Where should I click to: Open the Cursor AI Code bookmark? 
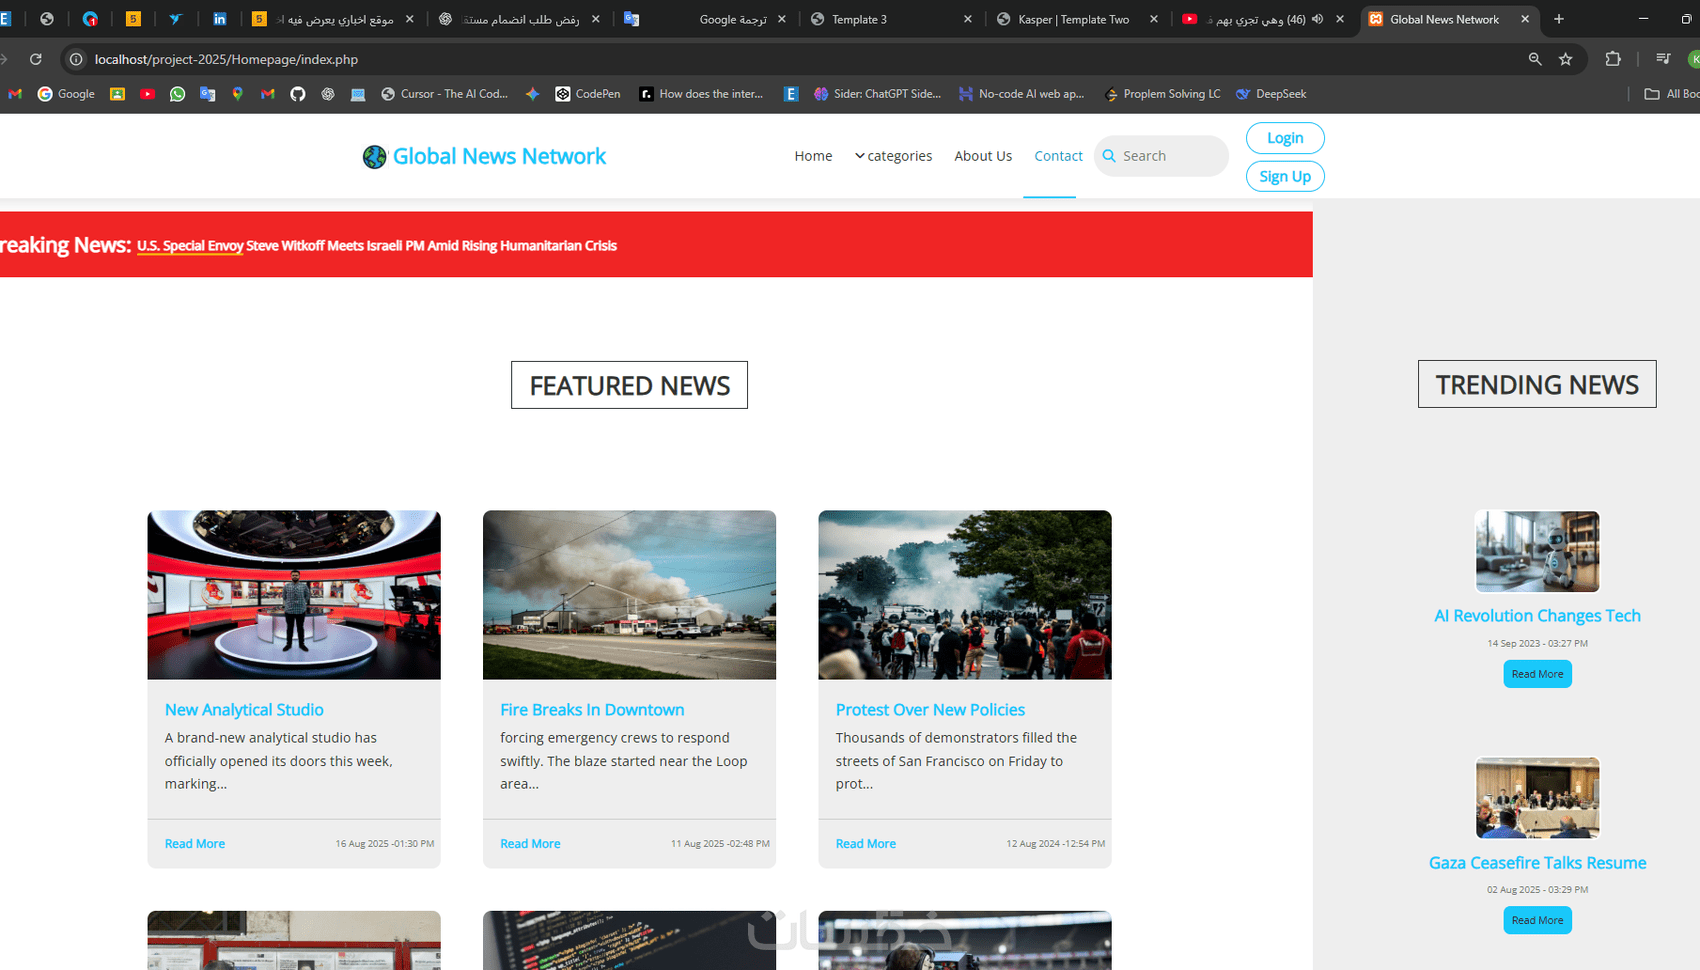pyautogui.click(x=444, y=94)
